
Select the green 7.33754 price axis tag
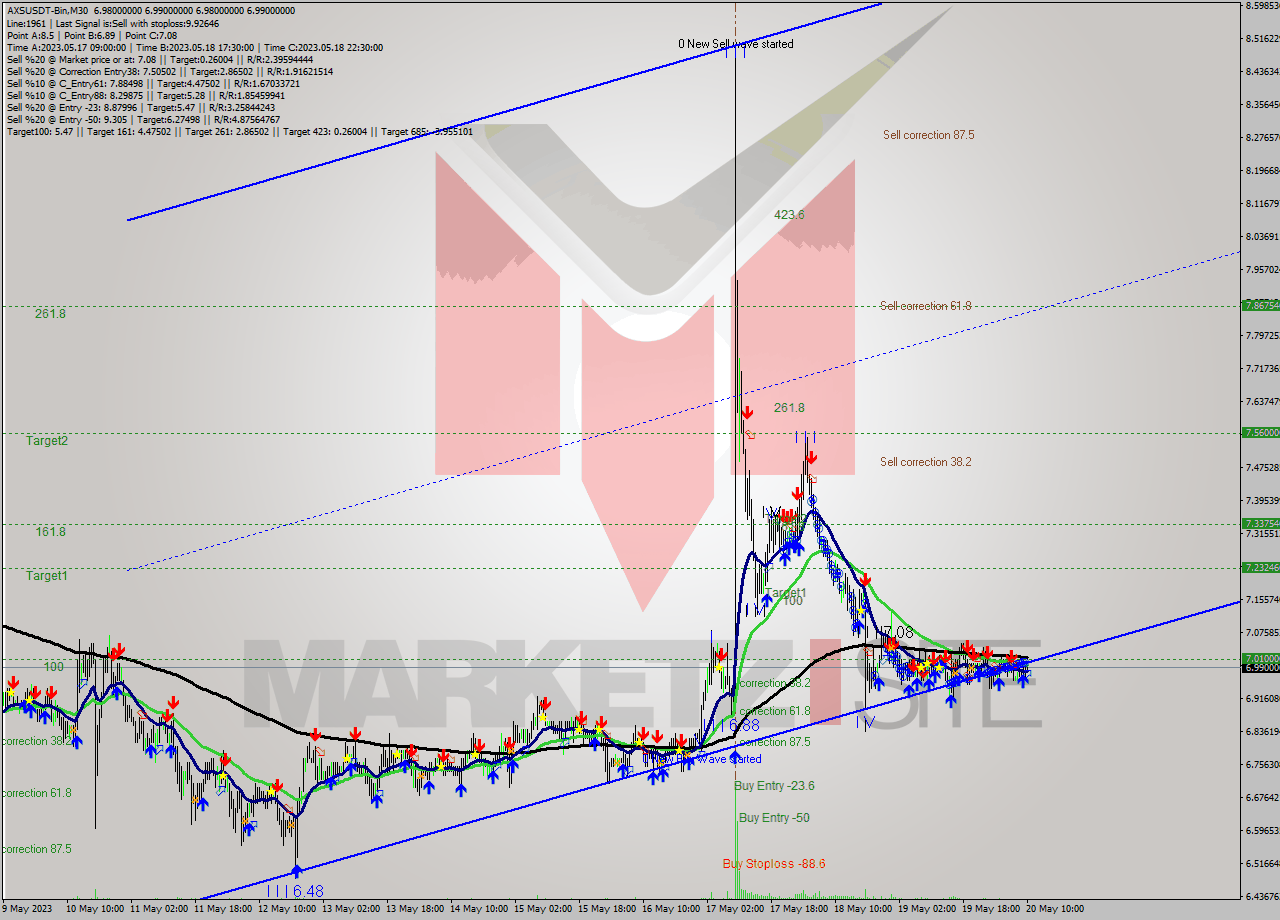[1260, 523]
